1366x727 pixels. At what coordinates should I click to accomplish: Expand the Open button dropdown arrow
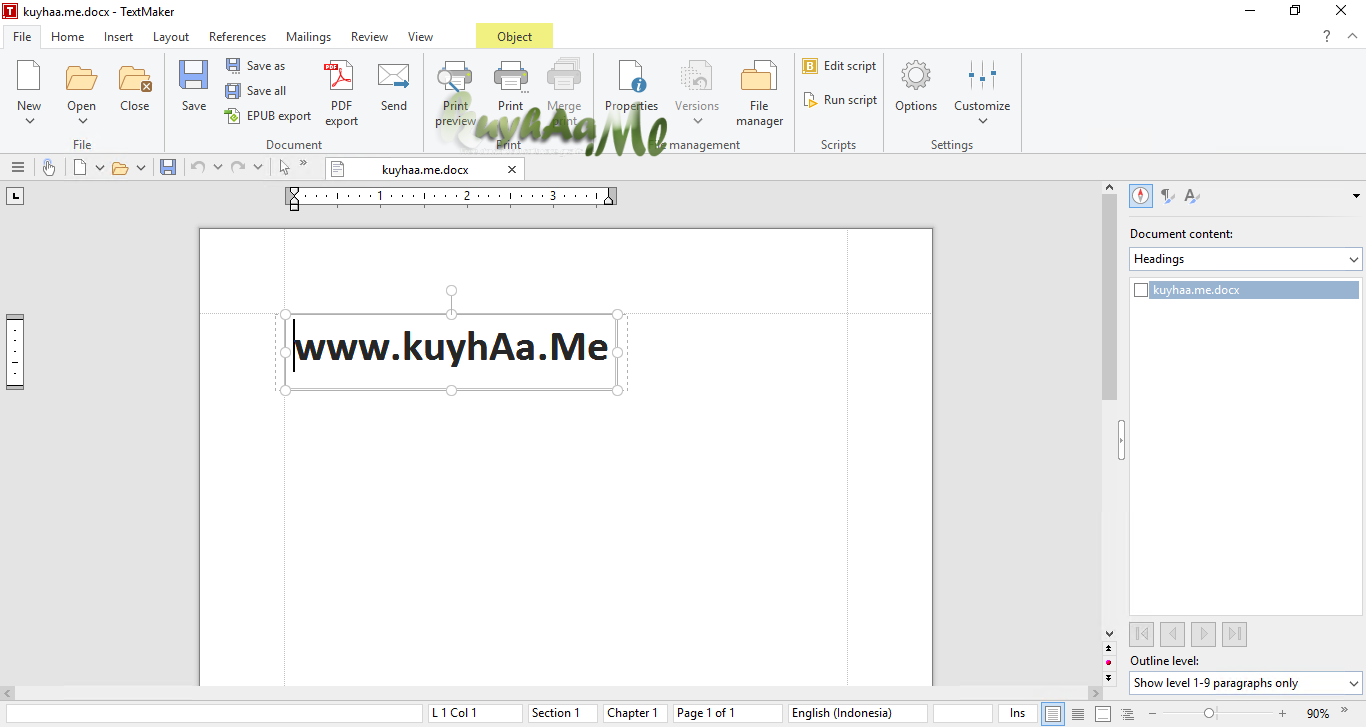point(81,121)
